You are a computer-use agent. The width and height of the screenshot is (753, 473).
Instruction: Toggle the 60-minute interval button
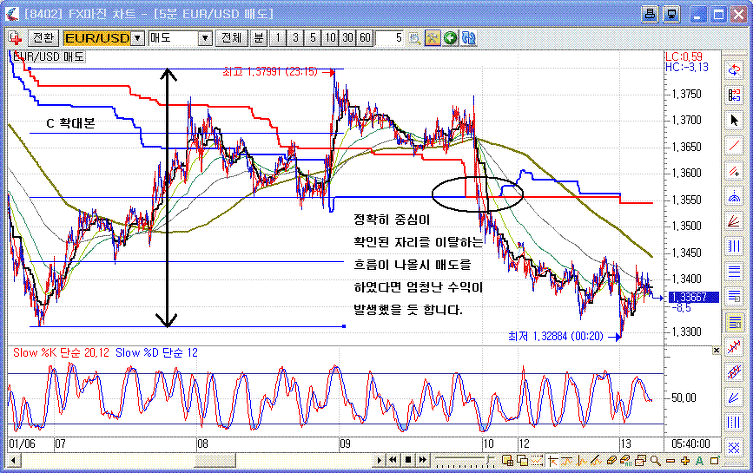[x=364, y=38]
